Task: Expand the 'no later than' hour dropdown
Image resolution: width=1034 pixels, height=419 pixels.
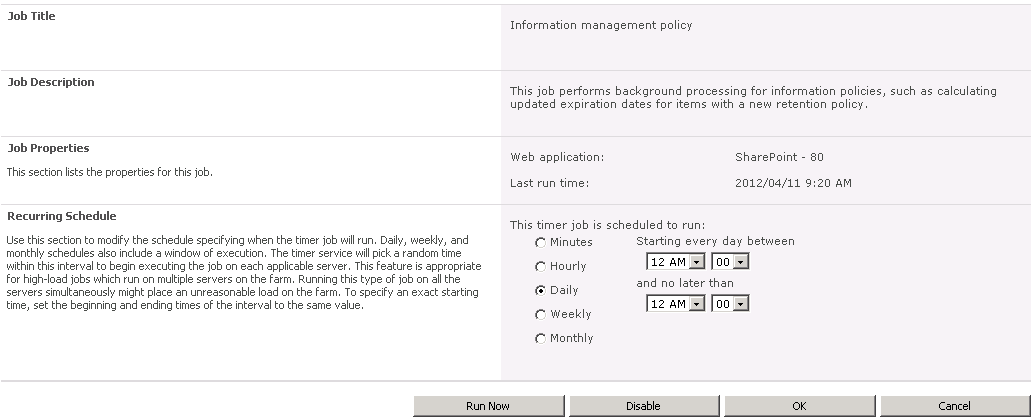Action: (676, 304)
